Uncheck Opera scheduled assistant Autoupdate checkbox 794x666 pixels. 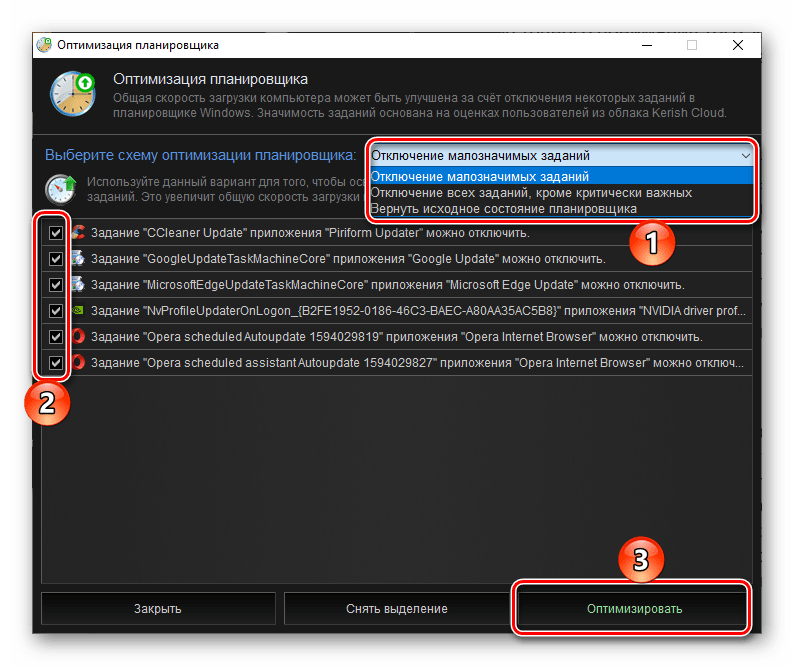[x=56, y=363]
